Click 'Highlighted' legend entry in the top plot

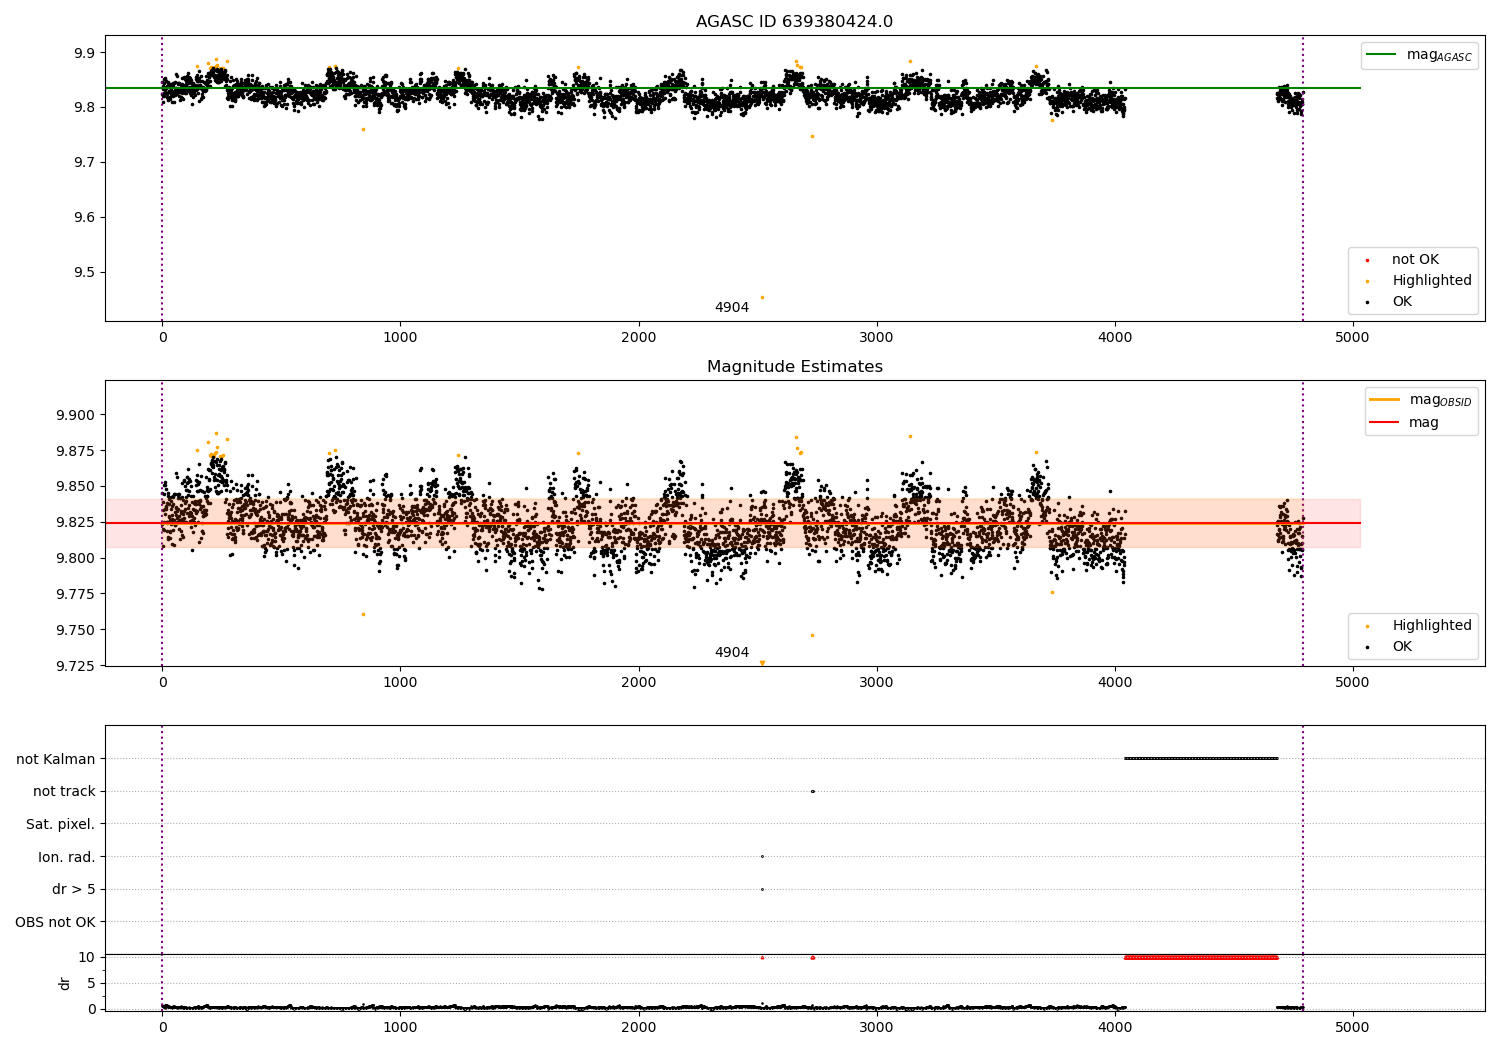pyautogui.click(x=1432, y=281)
